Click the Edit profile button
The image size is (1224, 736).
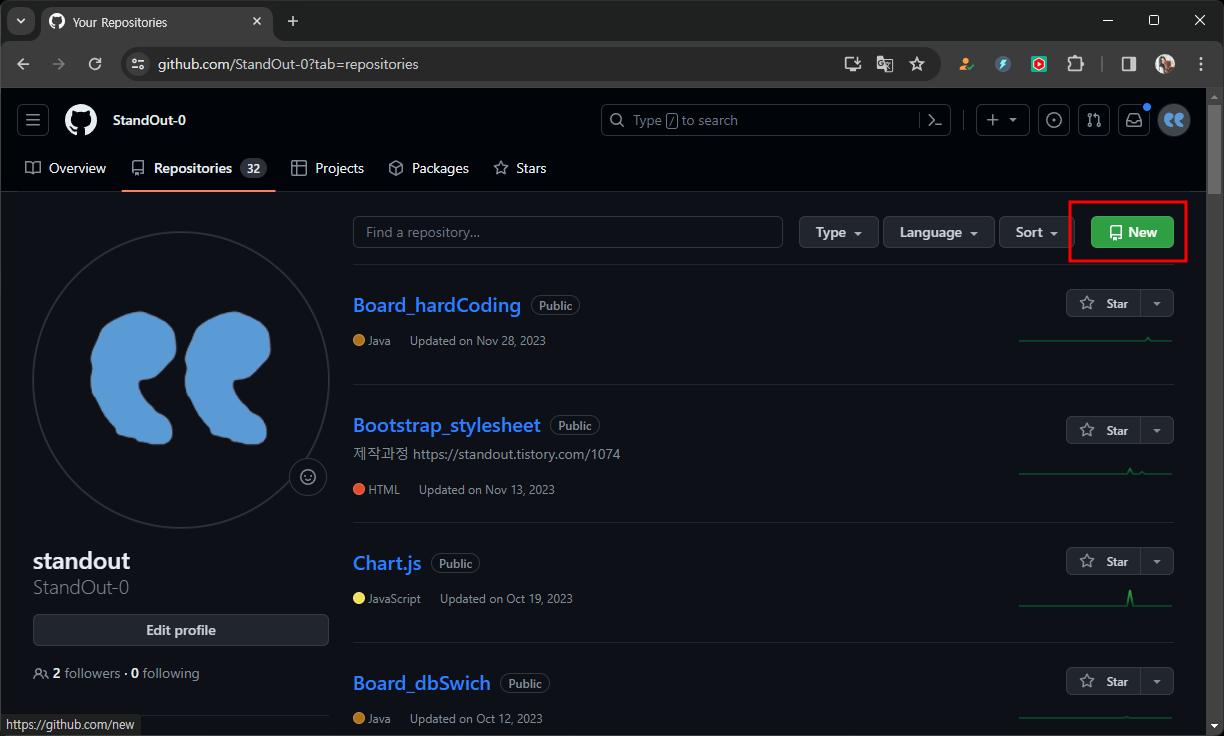click(181, 630)
